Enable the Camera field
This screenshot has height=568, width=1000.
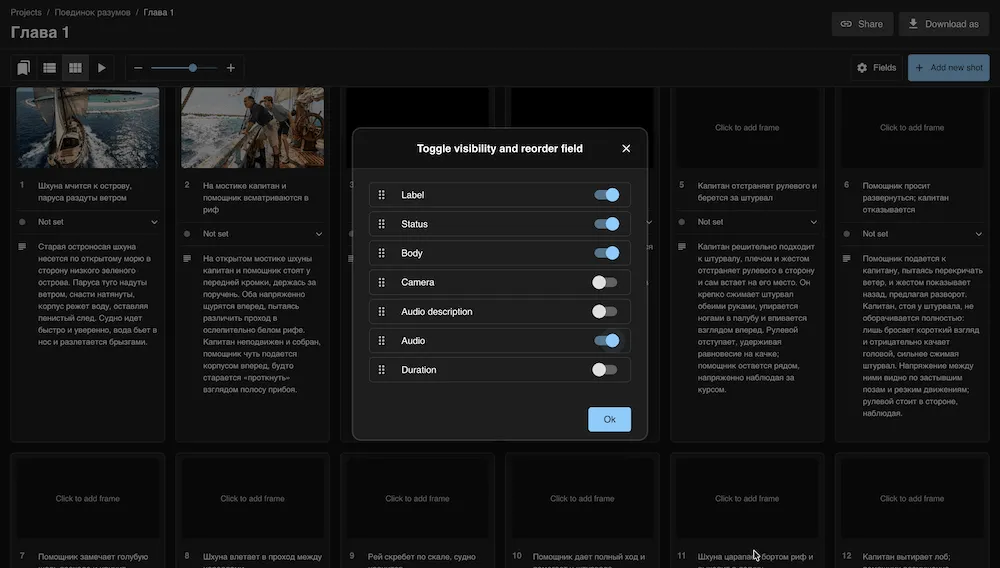point(605,282)
